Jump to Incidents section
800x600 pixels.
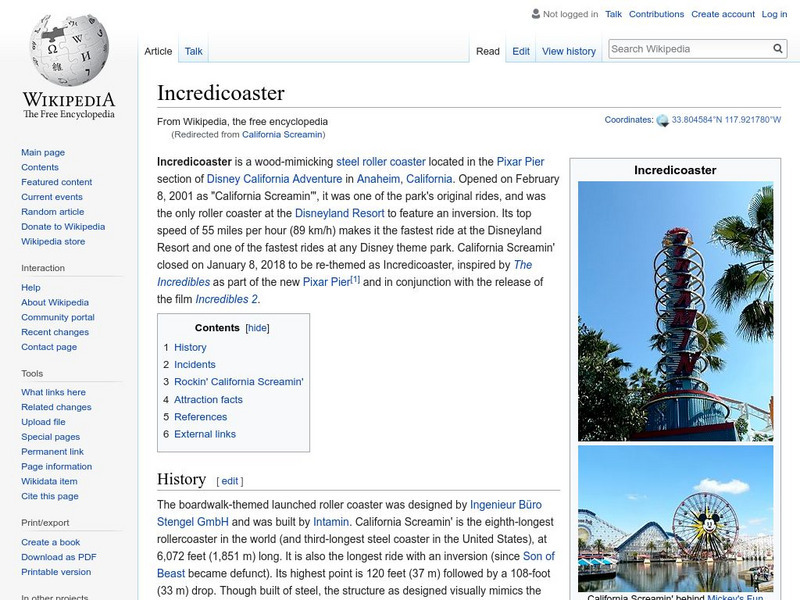click(195, 364)
